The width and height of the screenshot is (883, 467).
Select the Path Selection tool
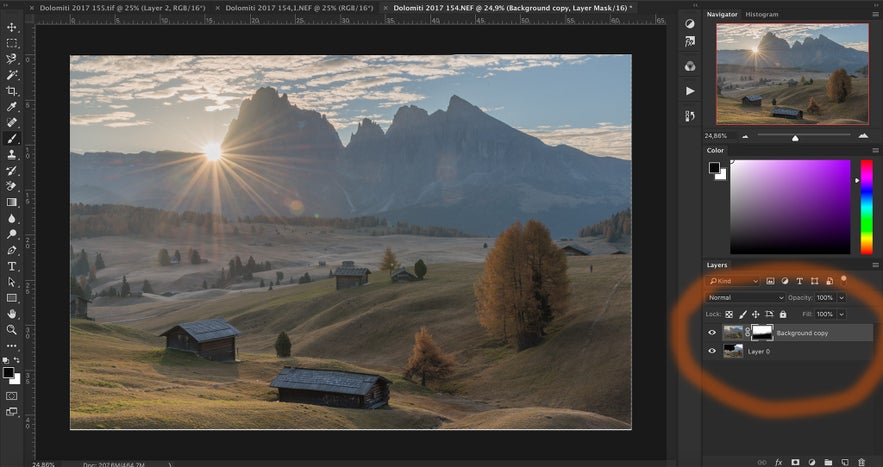(x=11, y=282)
